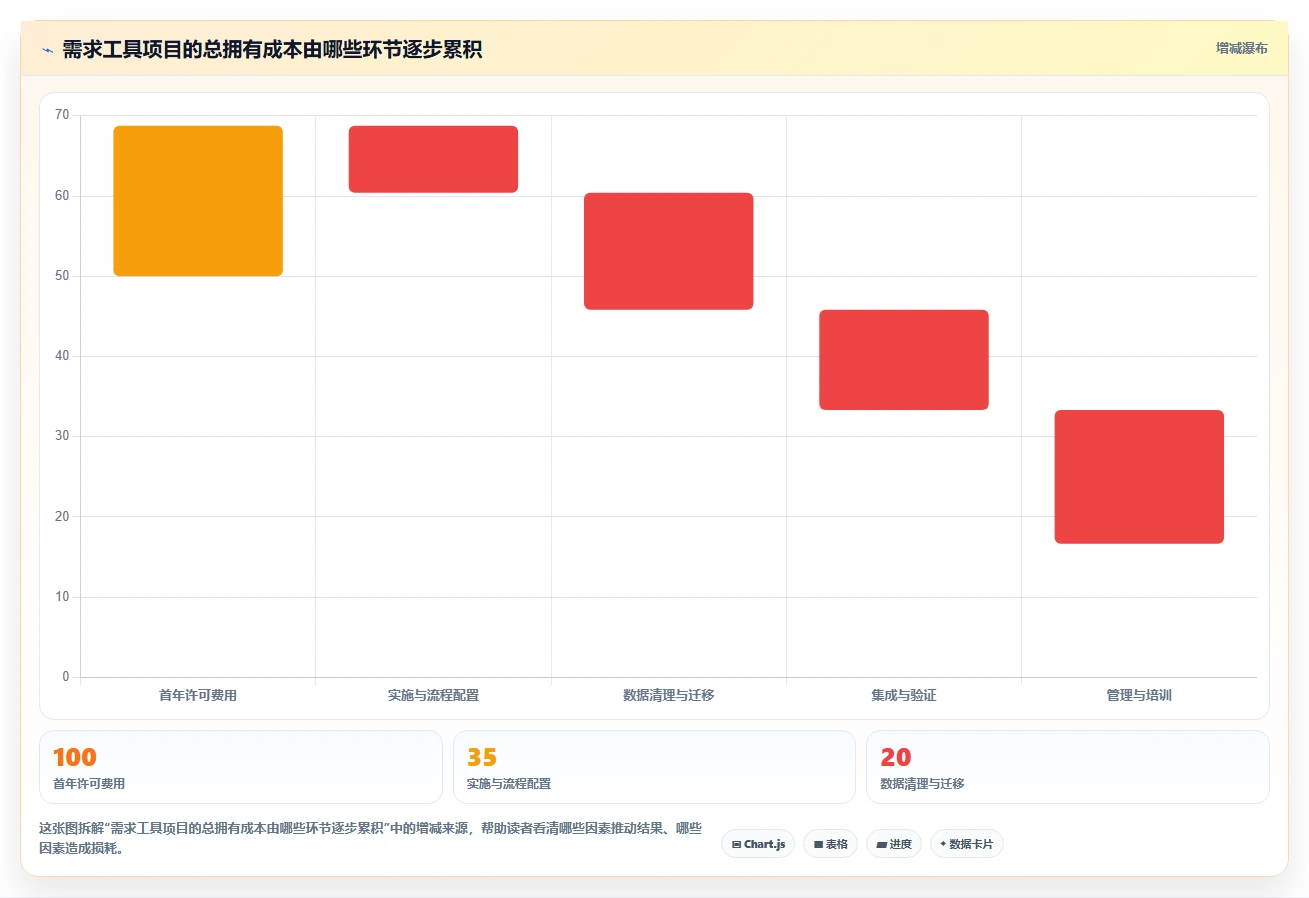Select the 表格 tag chip
The image size is (1309, 898).
[830, 844]
